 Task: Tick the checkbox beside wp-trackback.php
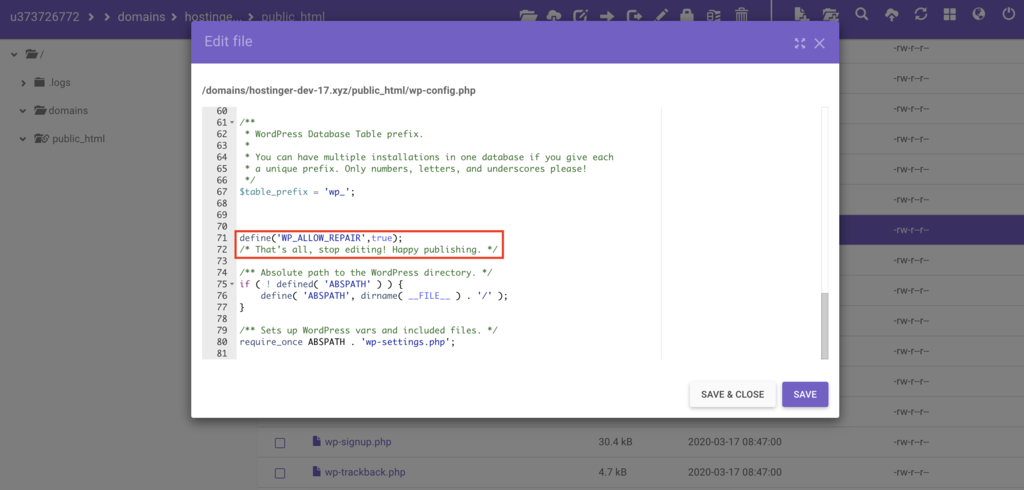[x=280, y=472]
